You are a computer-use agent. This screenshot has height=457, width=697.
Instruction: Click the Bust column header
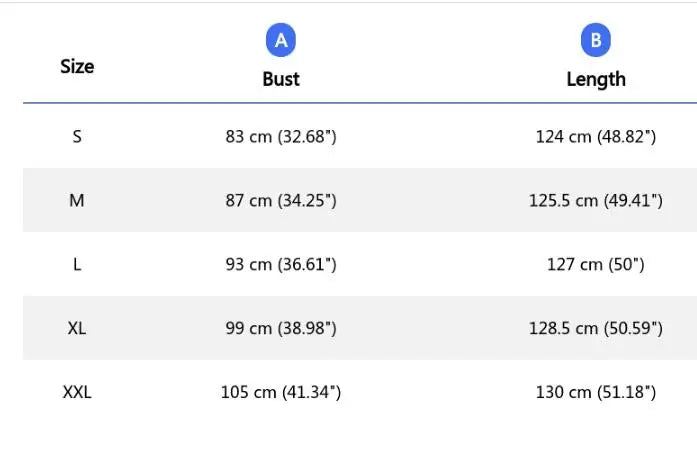281,79
